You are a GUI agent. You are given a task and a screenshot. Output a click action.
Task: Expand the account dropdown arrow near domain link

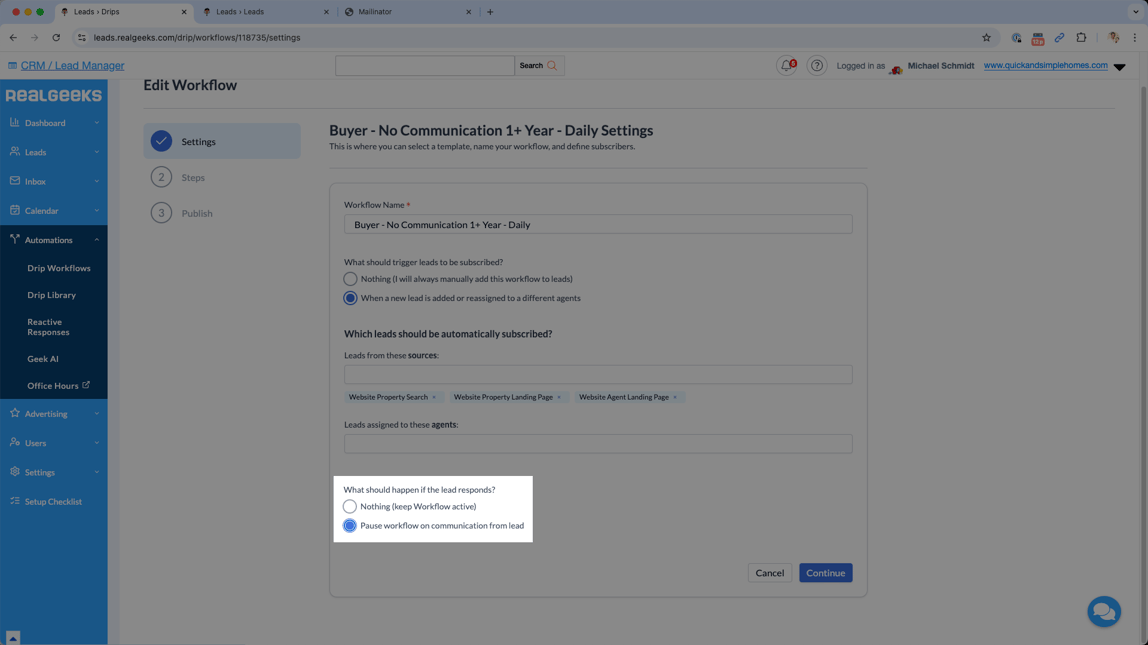pyautogui.click(x=1120, y=65)
